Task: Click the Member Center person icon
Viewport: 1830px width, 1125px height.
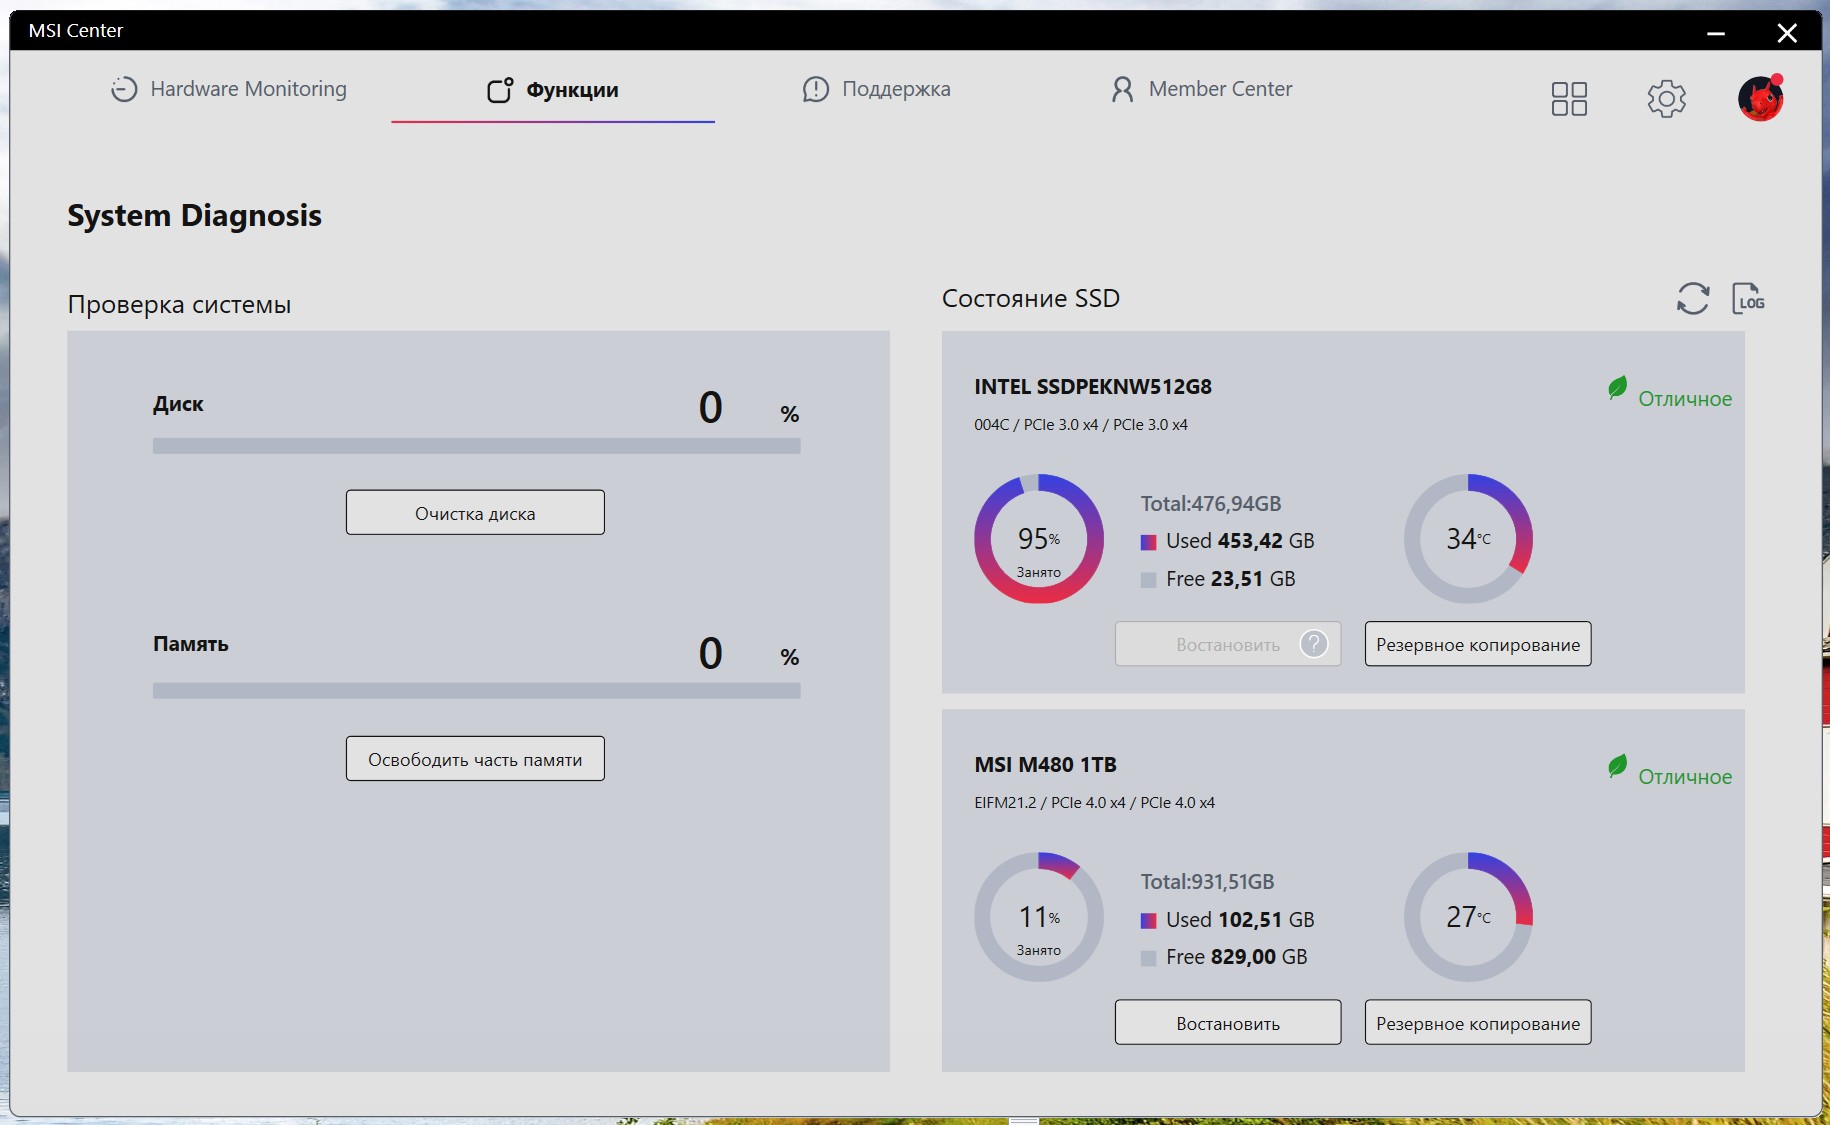Action: coord(1123,89)
